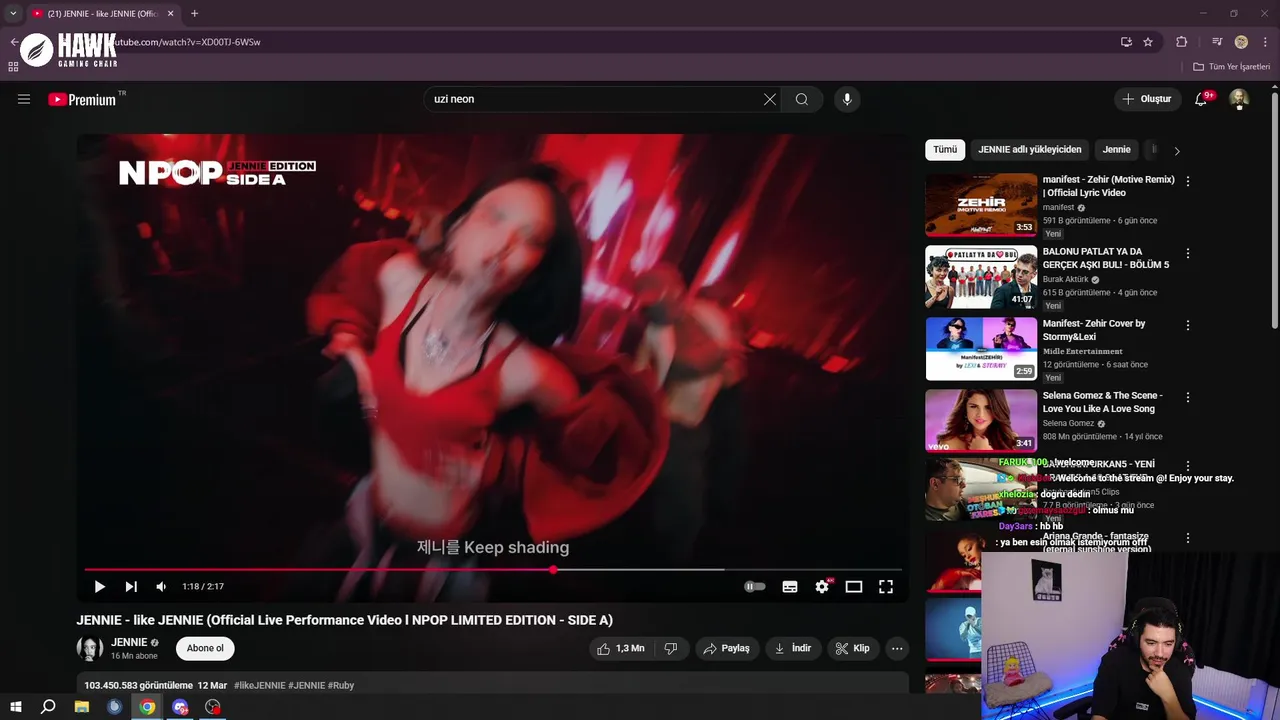Open Windows Start menu
This screenshot has height=720, width=1280.
[16, 707]
